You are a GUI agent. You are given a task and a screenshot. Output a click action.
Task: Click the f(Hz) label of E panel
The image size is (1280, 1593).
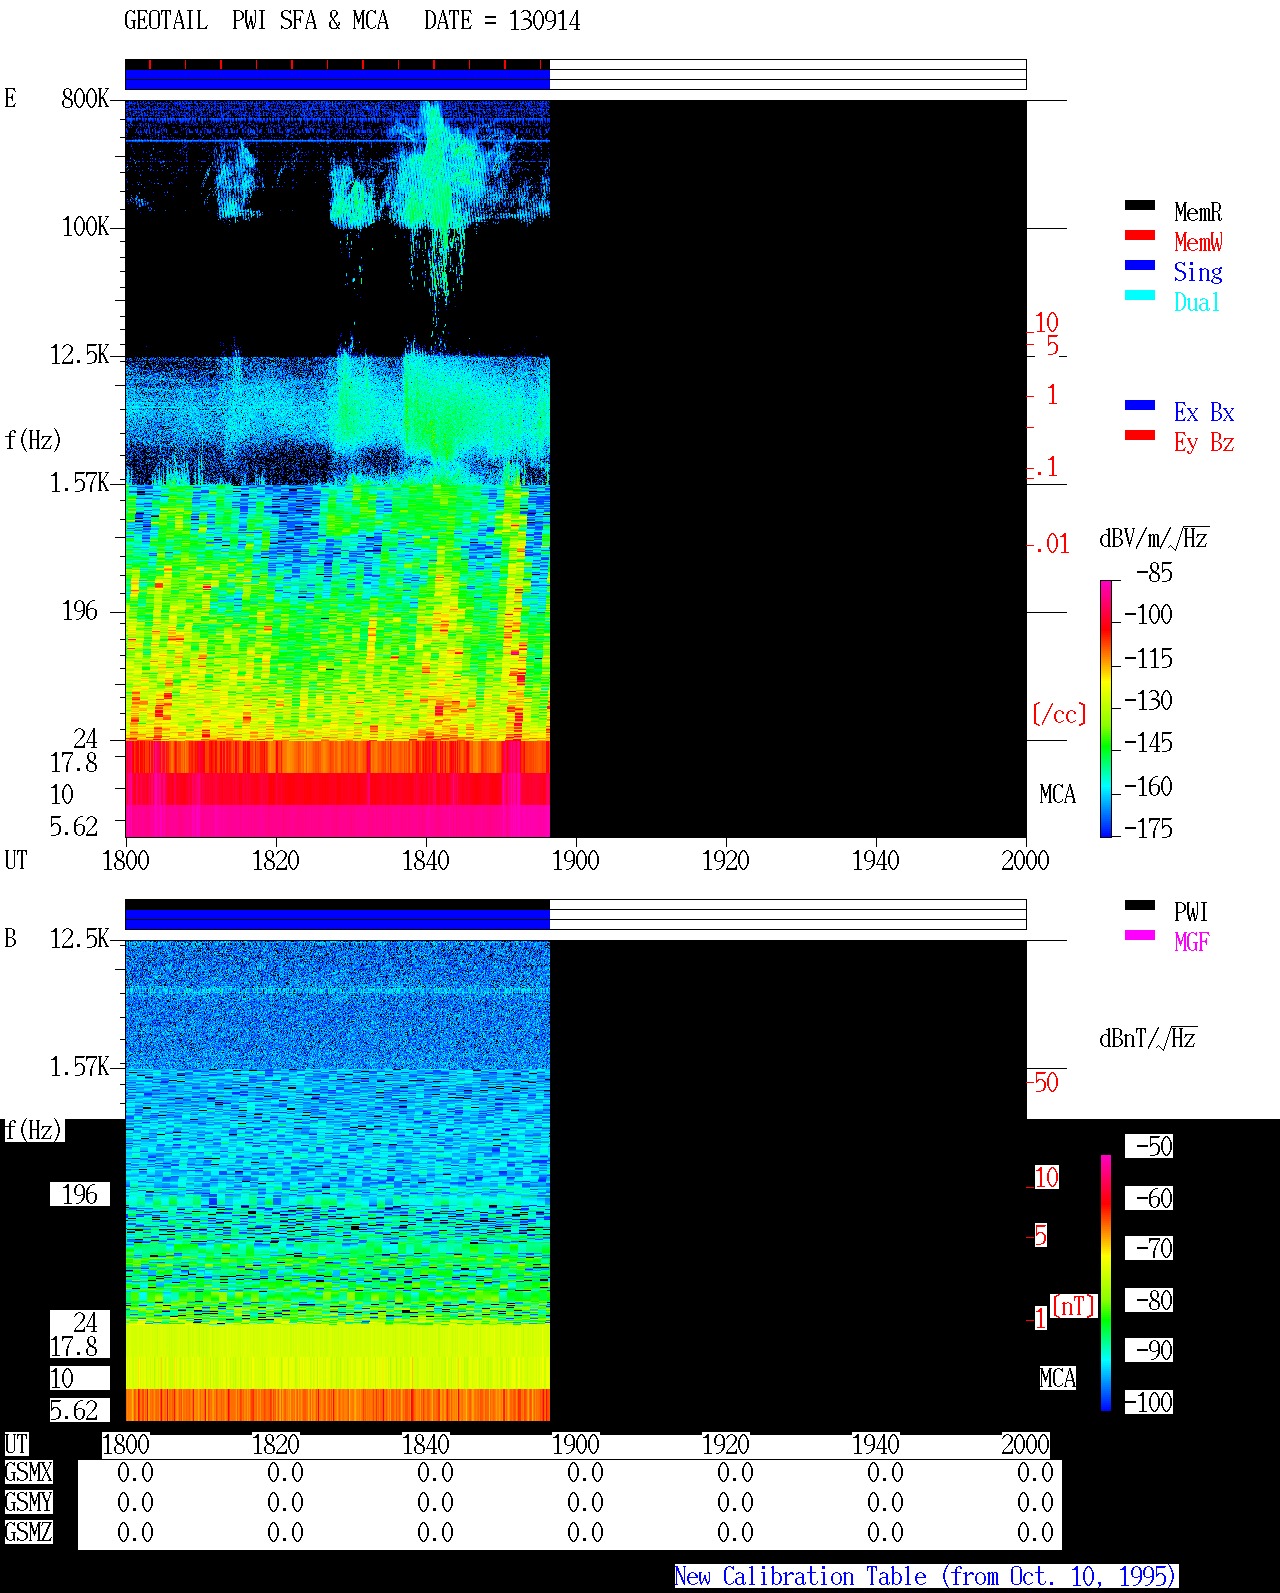click(x=33, y=440)
